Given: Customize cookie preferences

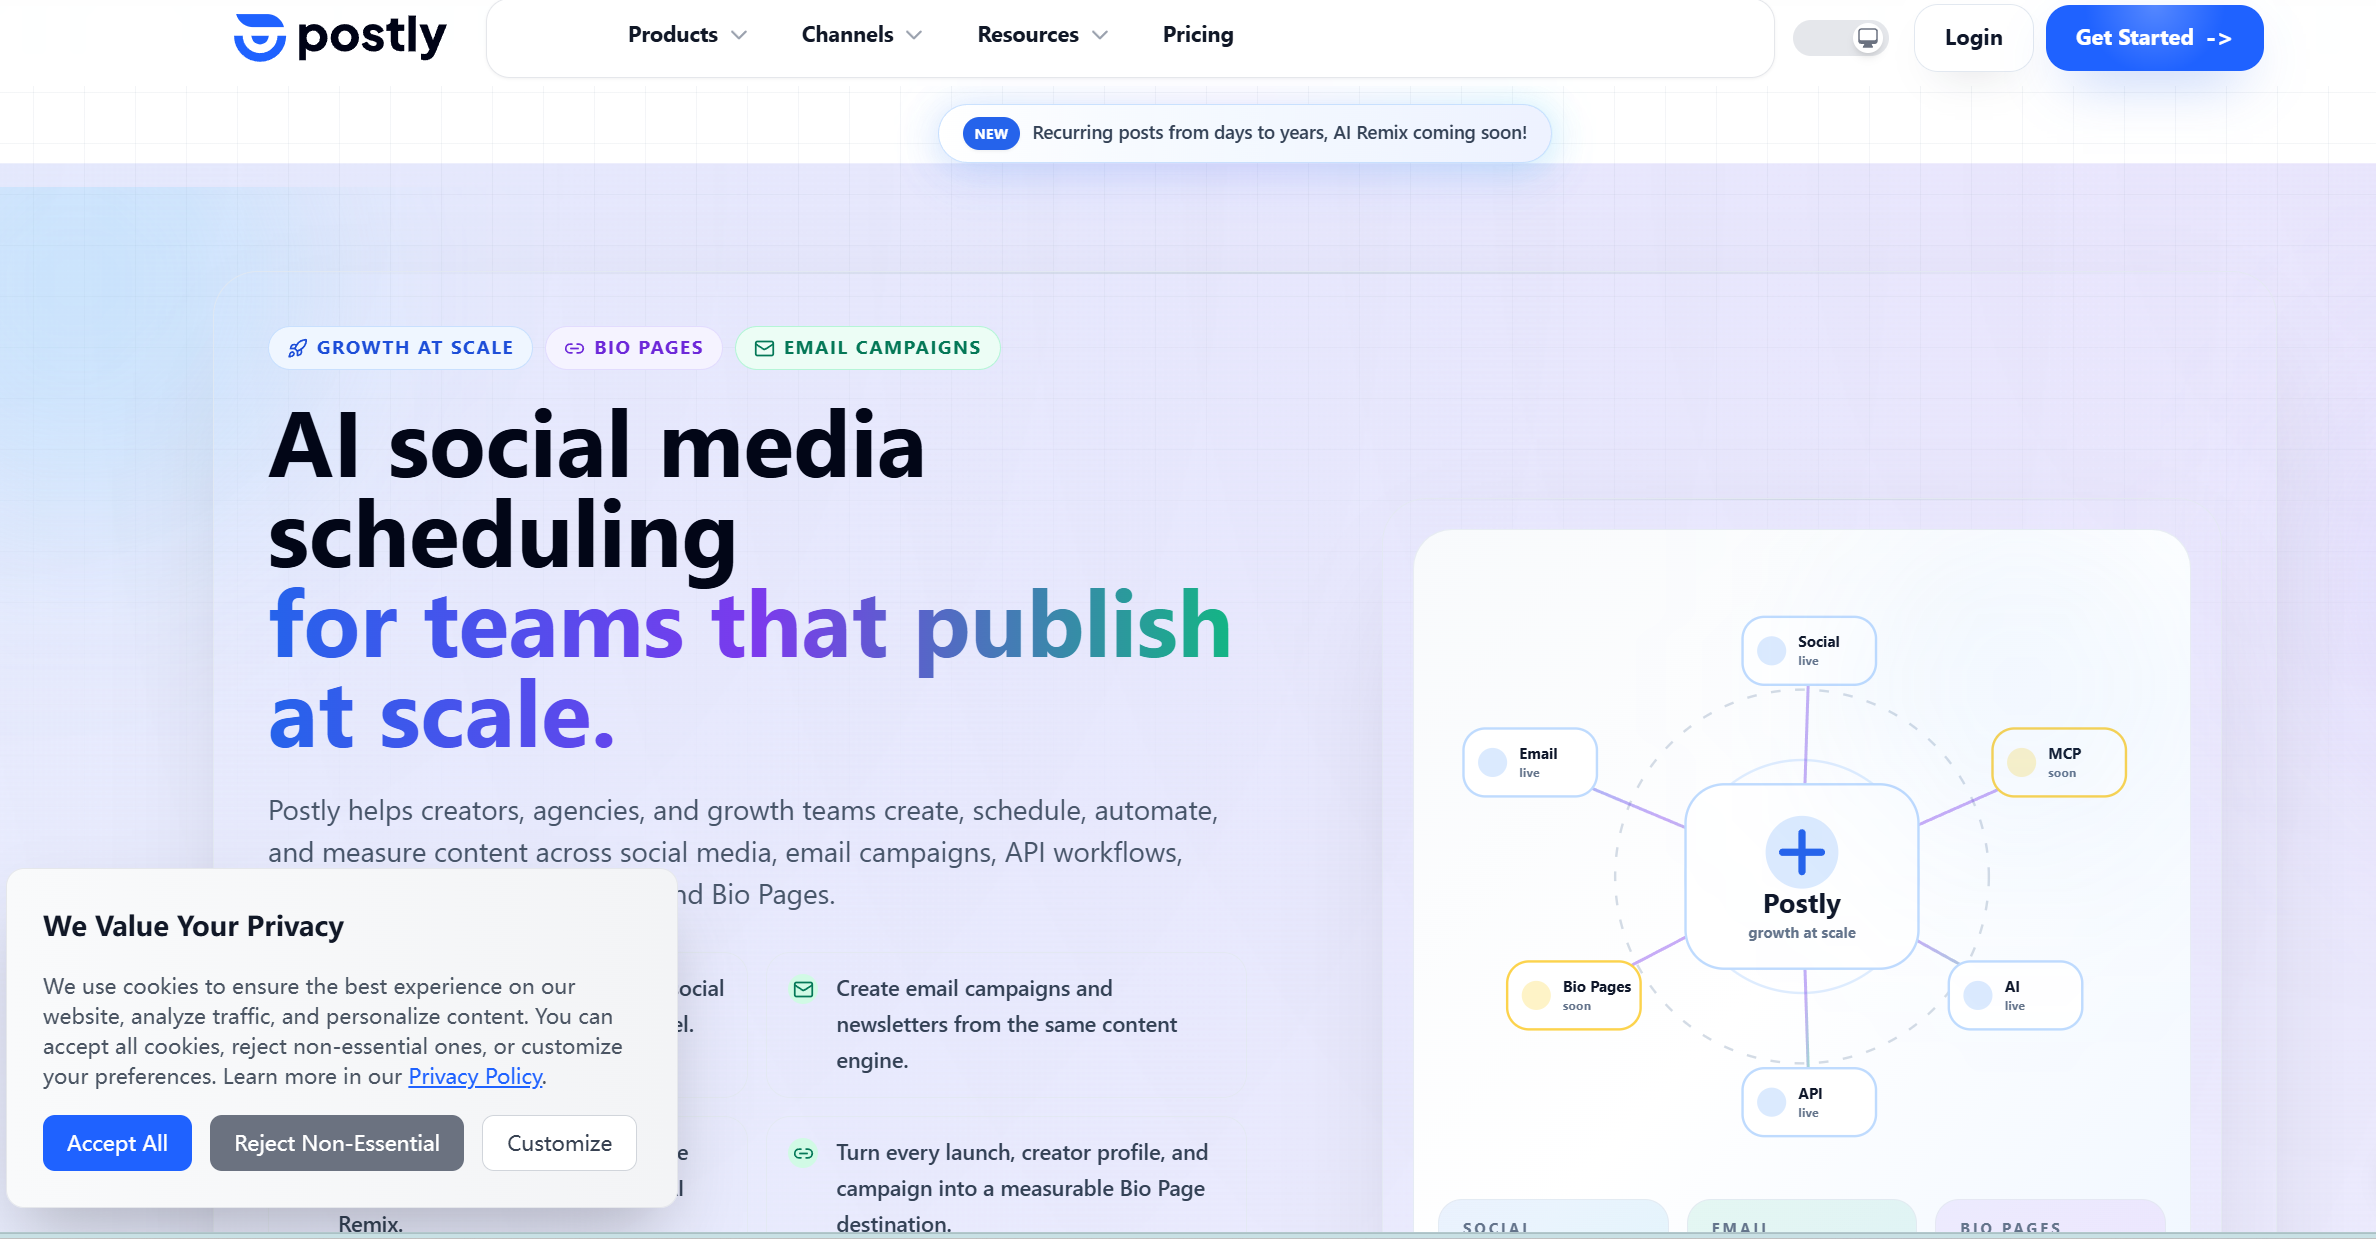Looking at the screenshot, I should [x=559, y=1143].
